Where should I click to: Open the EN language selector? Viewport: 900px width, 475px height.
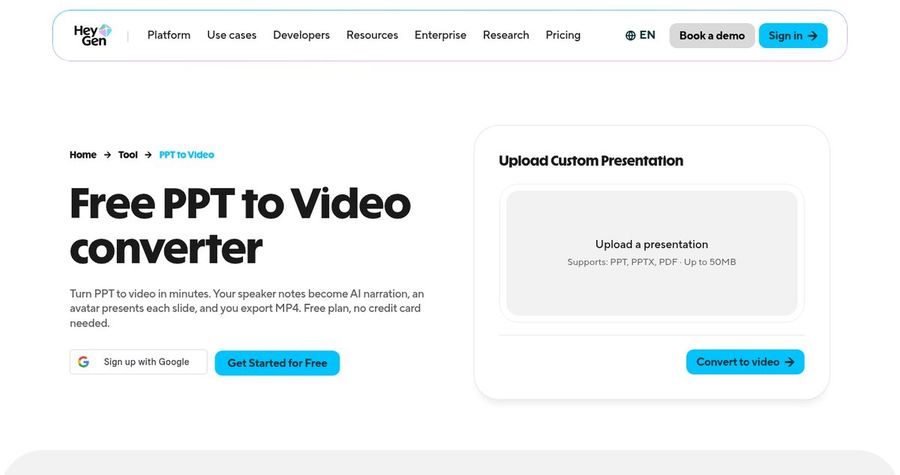640,35
